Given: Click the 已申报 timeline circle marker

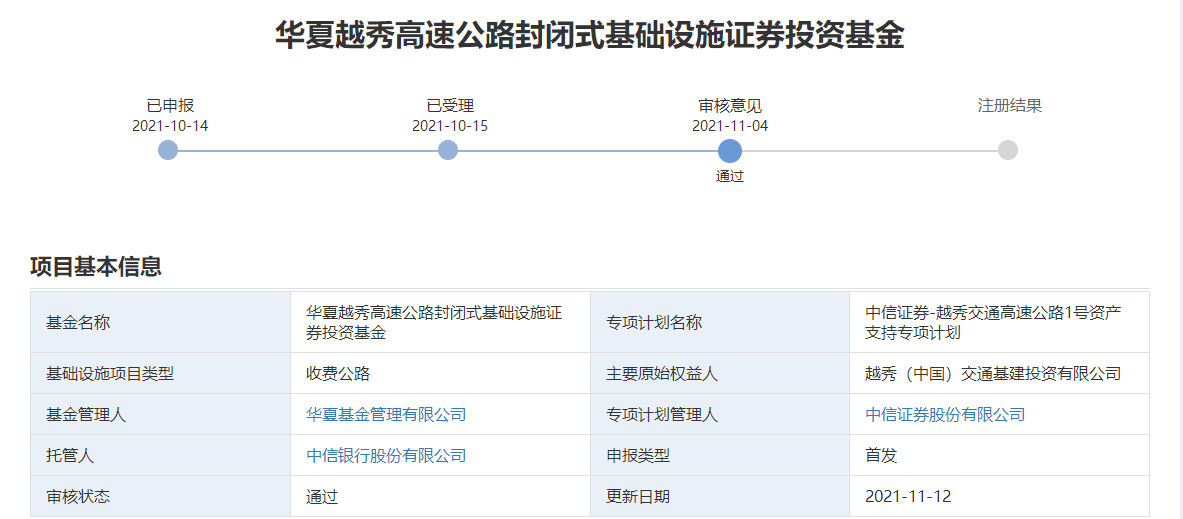Looking at the screenshot, I should 168,150.
